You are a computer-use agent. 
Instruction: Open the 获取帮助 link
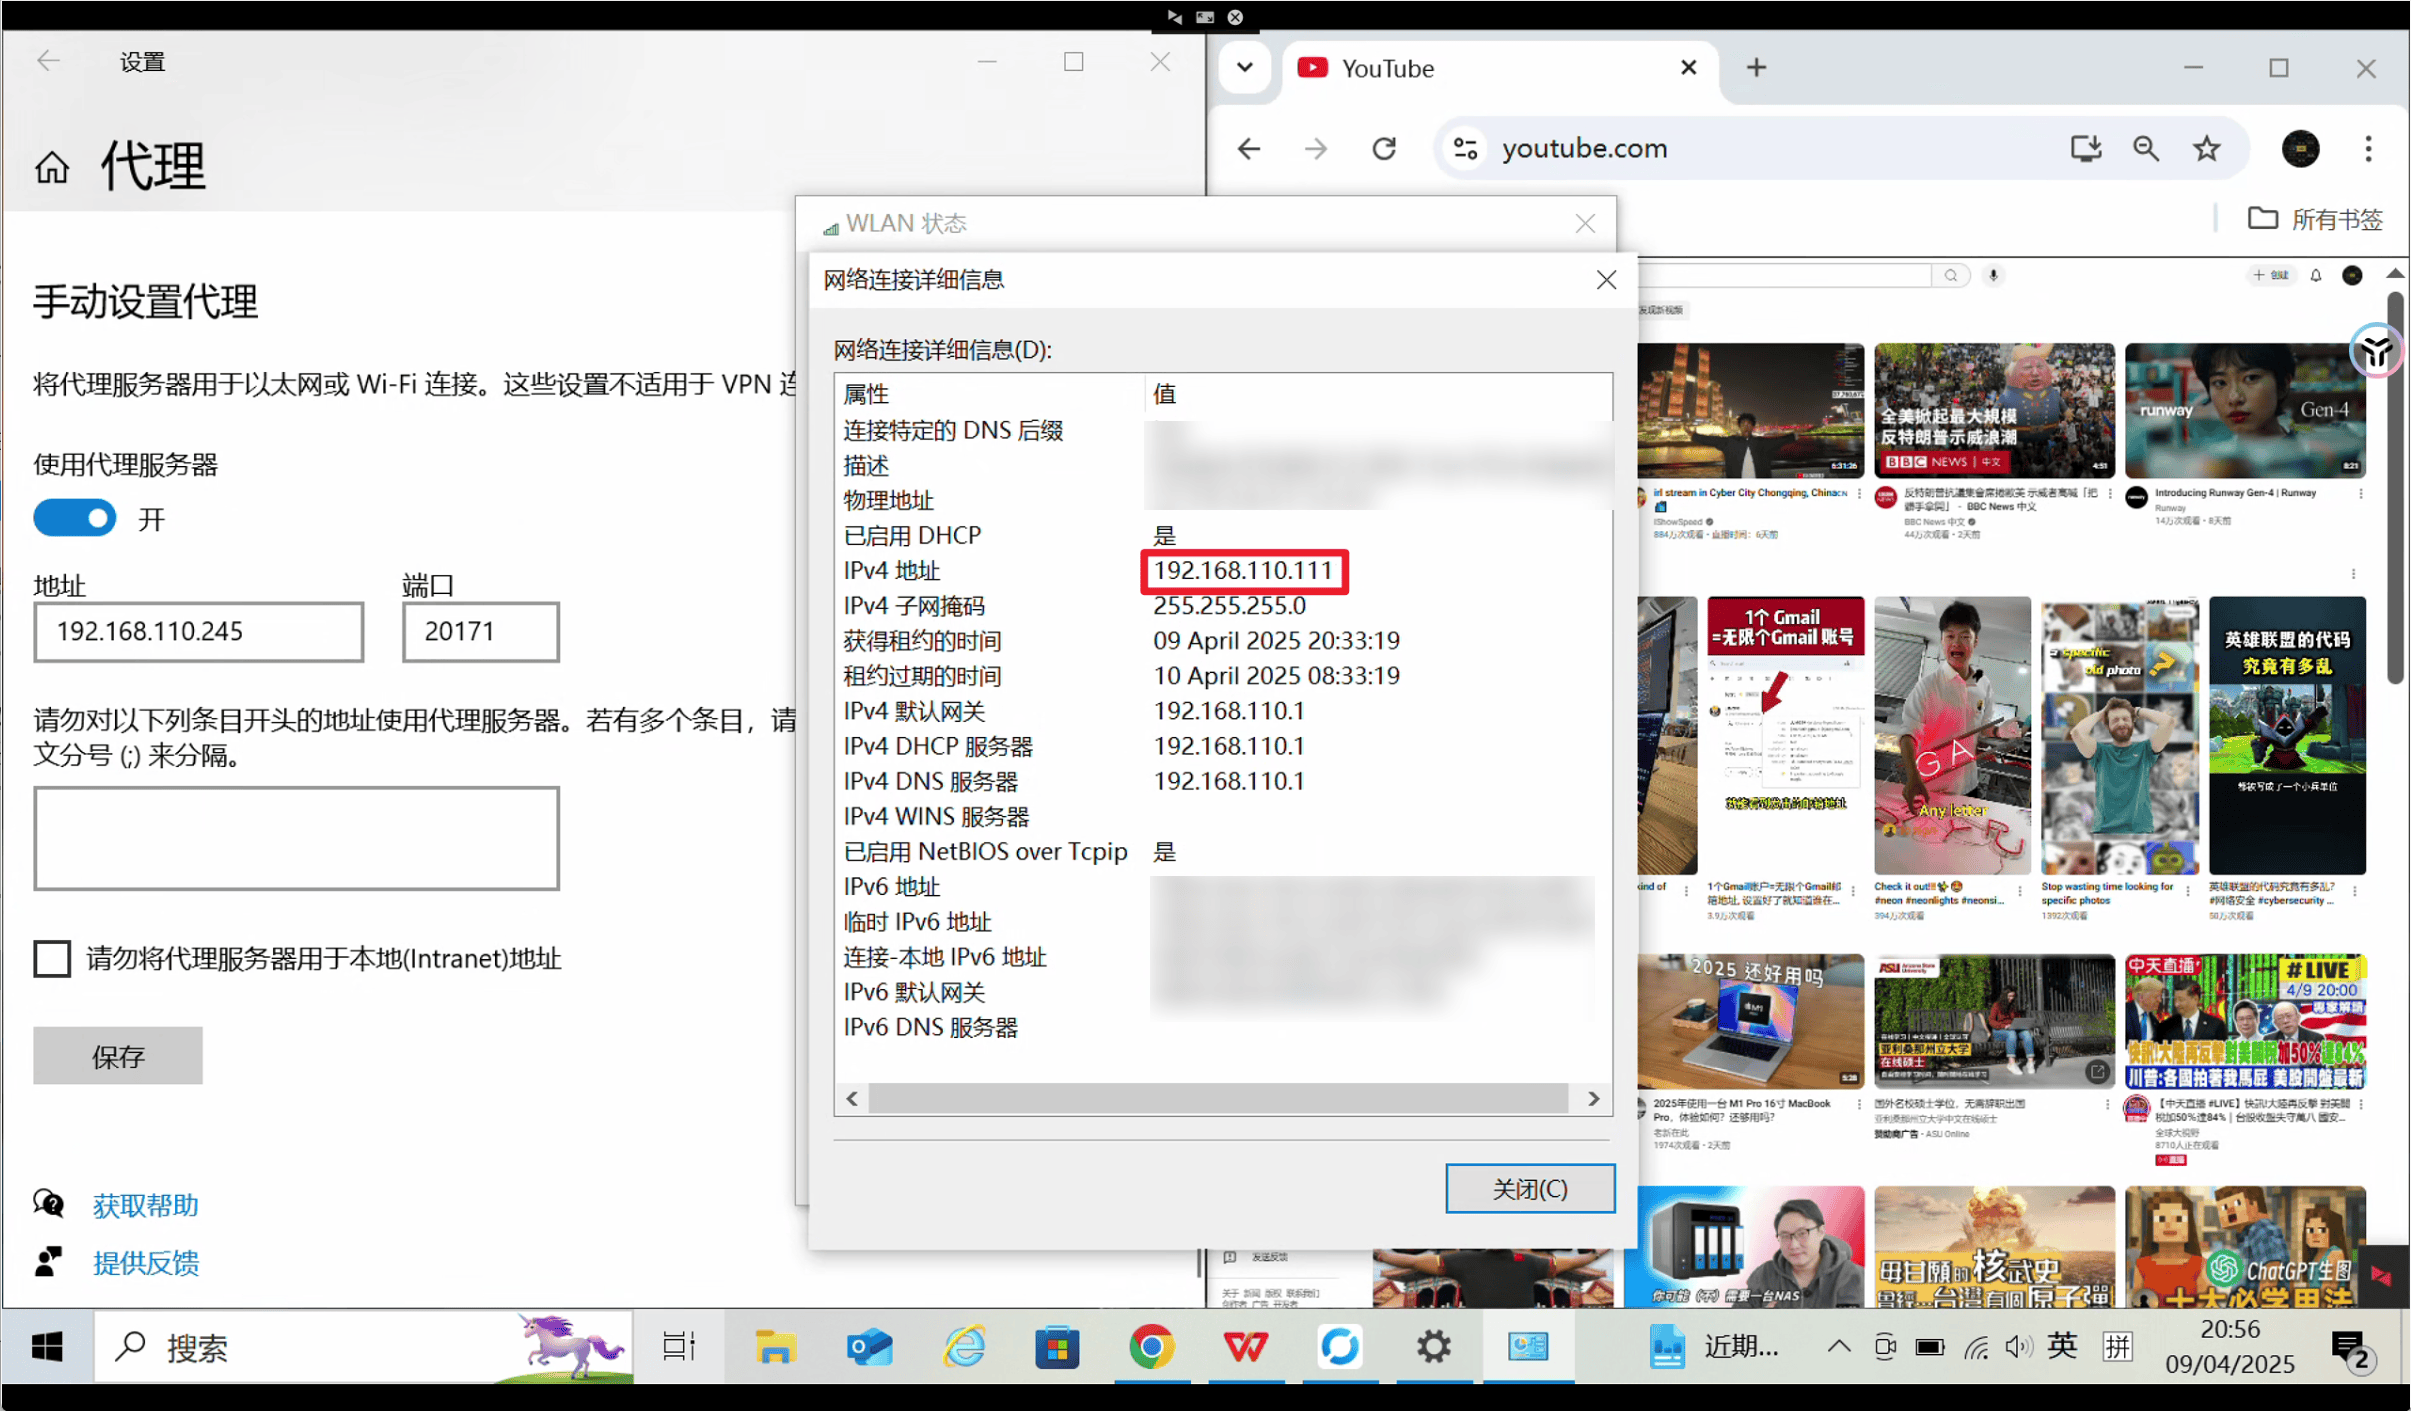coord(145,1205)
